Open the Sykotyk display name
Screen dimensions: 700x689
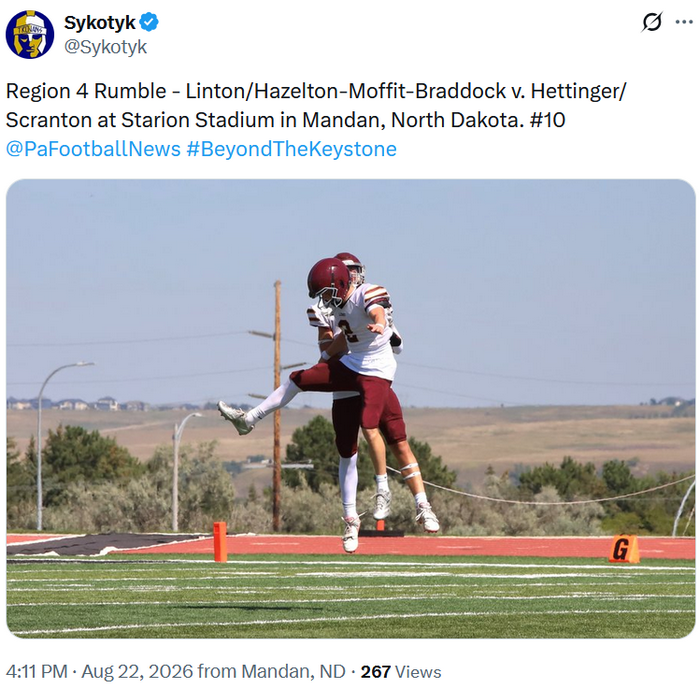tap(100, 22)
